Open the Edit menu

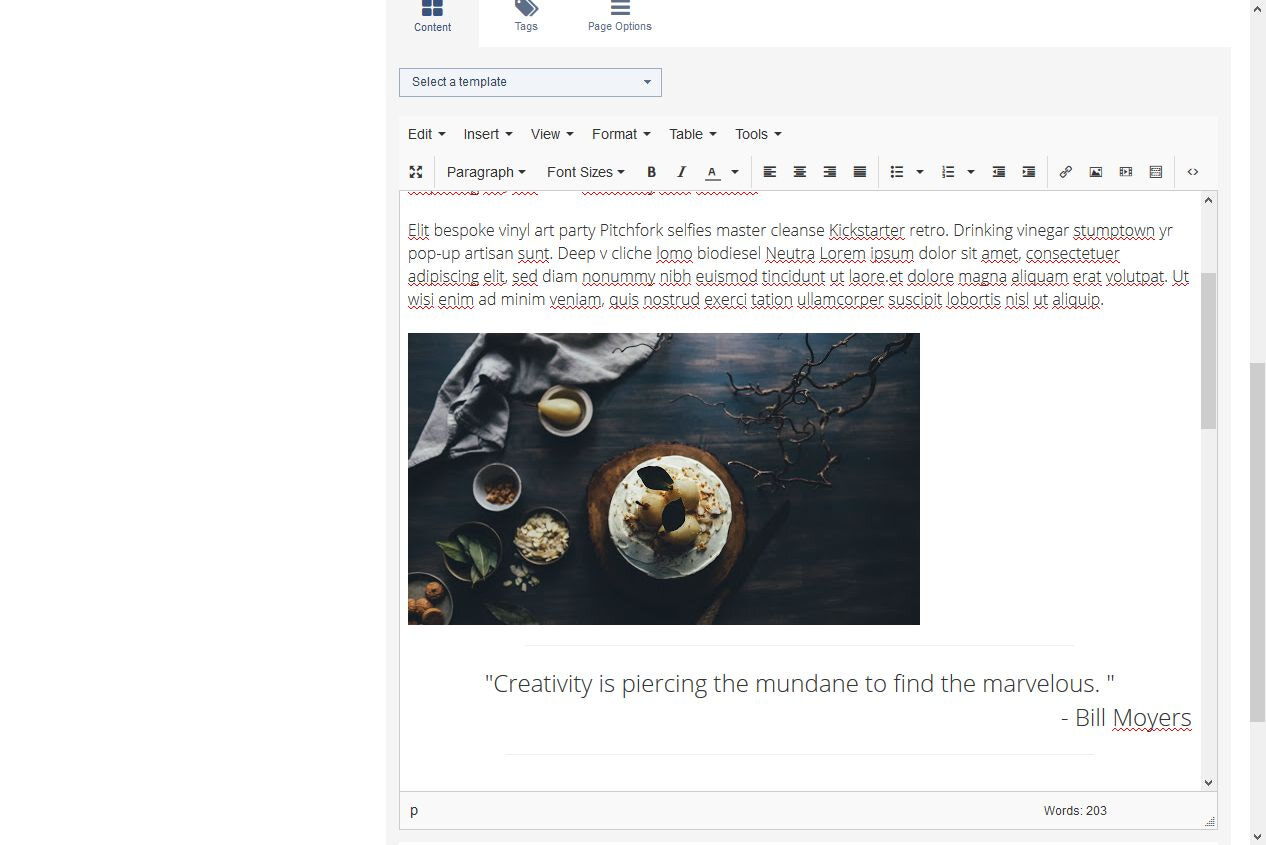click(x=426, y=134)
